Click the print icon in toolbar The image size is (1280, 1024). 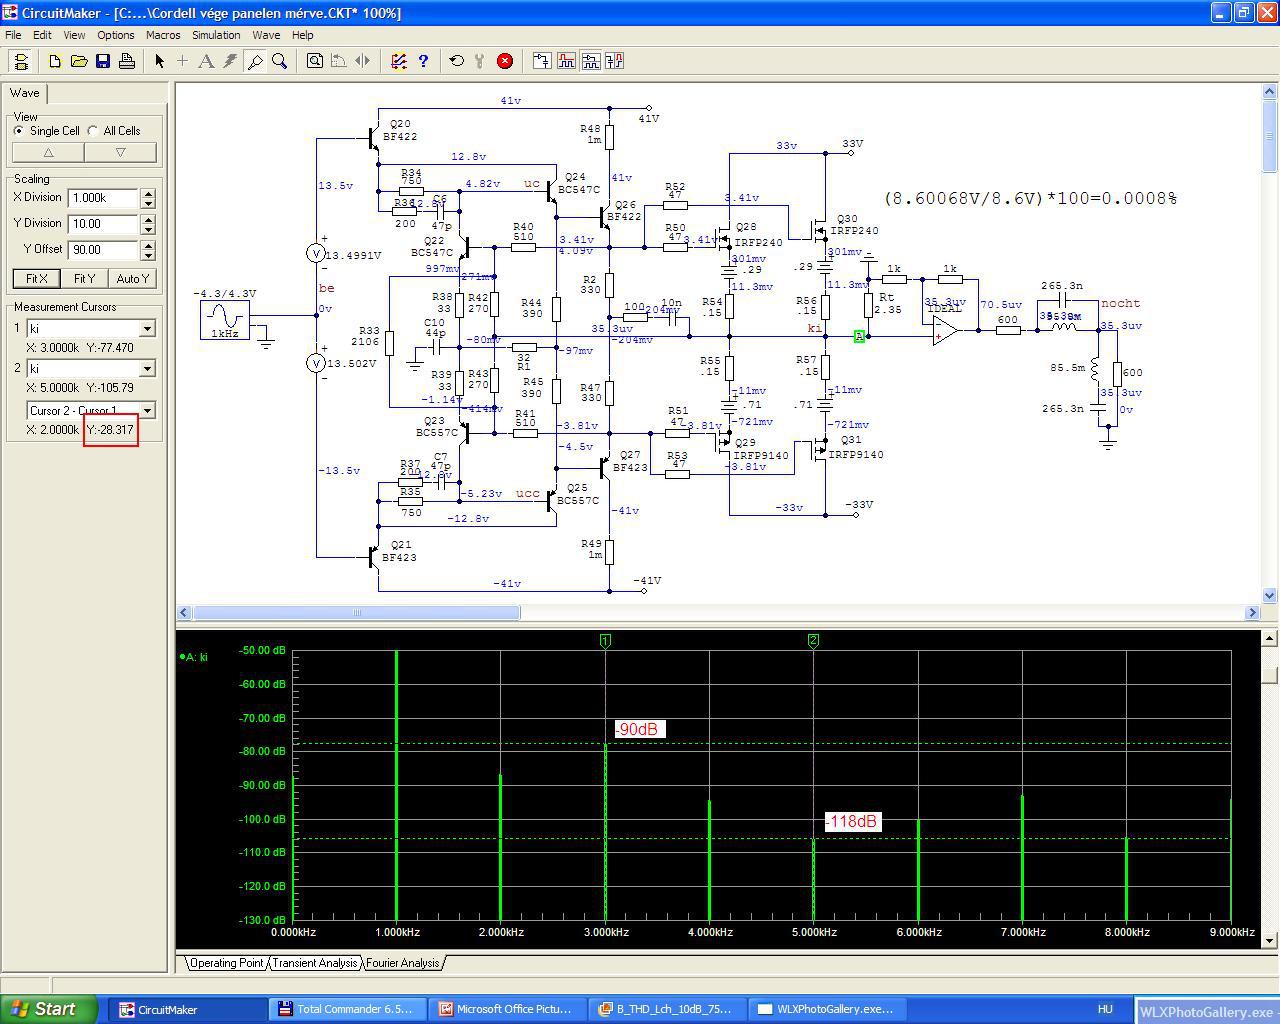pyautogui.click(x=127, y=61)
